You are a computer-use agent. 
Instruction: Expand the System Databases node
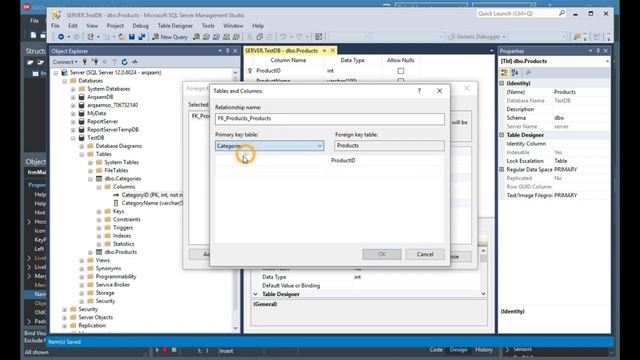[x=73, y=89]
